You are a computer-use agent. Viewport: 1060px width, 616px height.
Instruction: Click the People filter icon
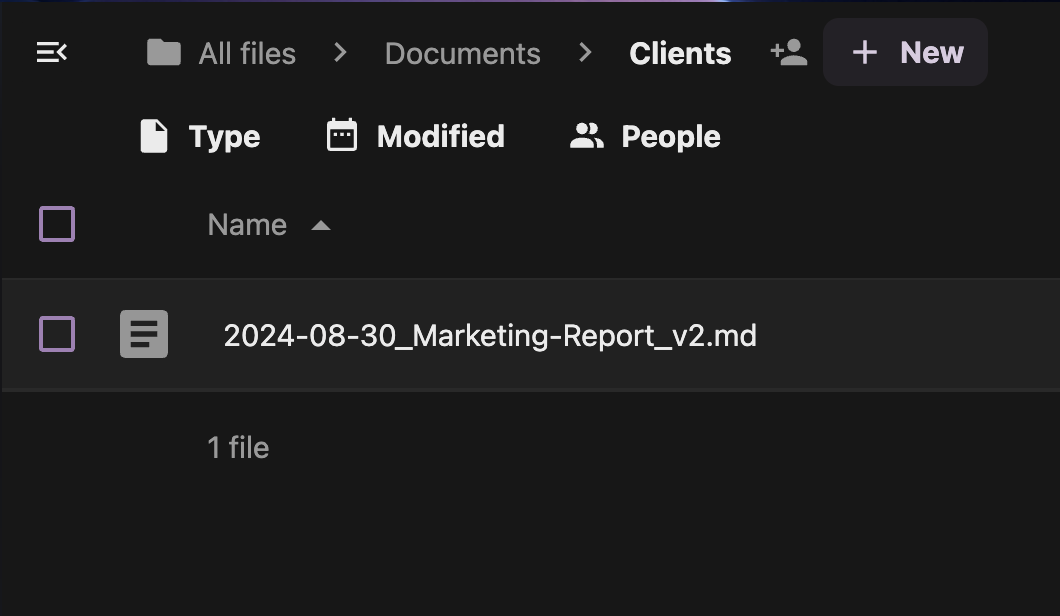coord(586,136)
